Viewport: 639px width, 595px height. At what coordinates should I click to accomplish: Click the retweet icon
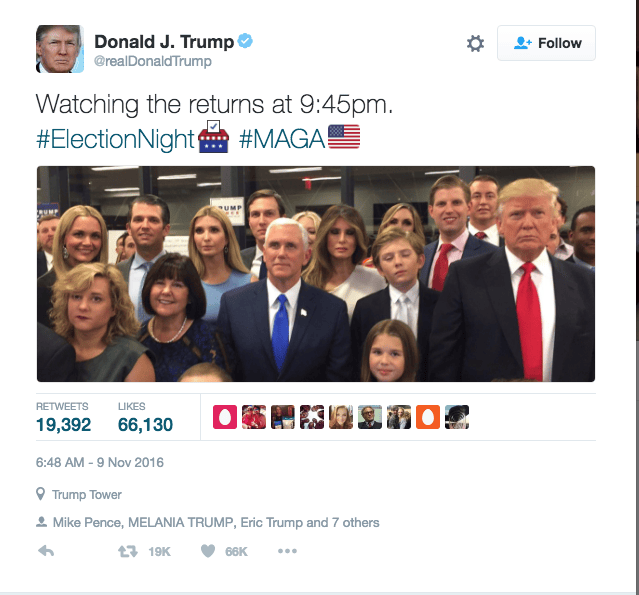128,551
